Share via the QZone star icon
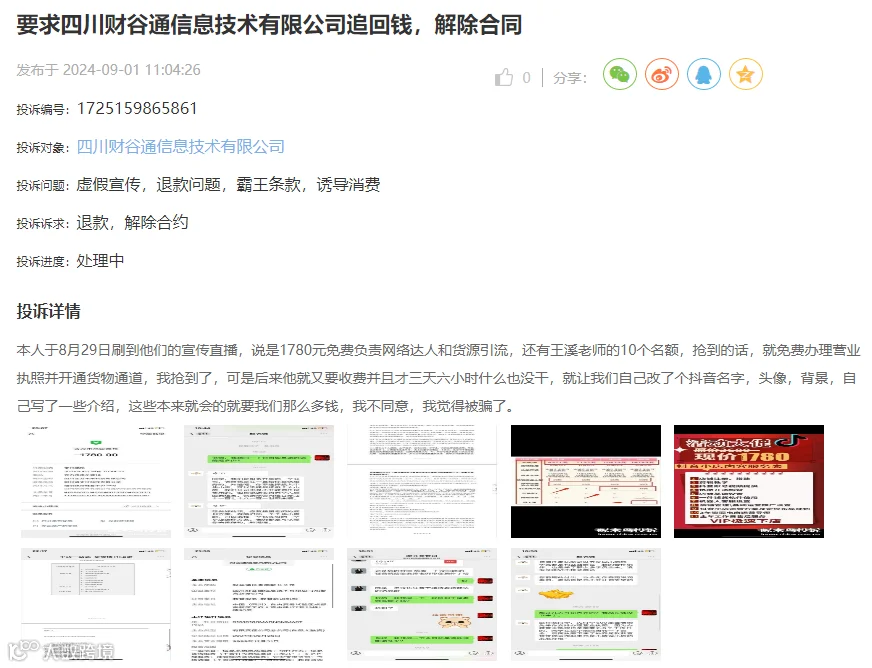 pyautogui.click(x=746, y=74)
